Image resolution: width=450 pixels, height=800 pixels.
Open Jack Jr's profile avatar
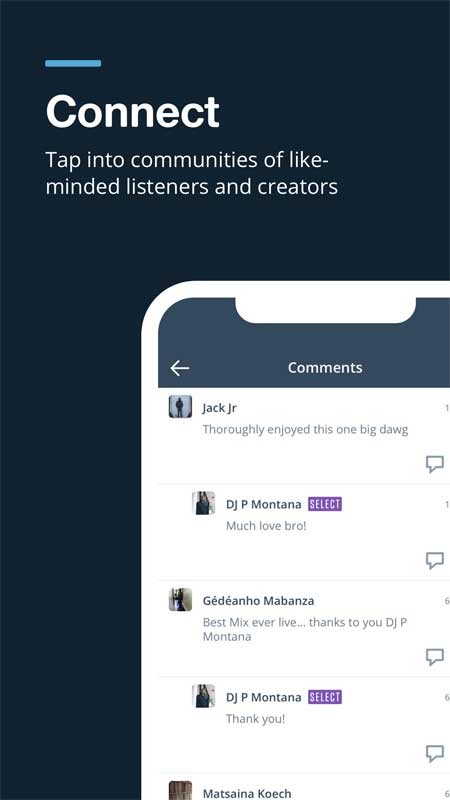click(x=181, y=407)
